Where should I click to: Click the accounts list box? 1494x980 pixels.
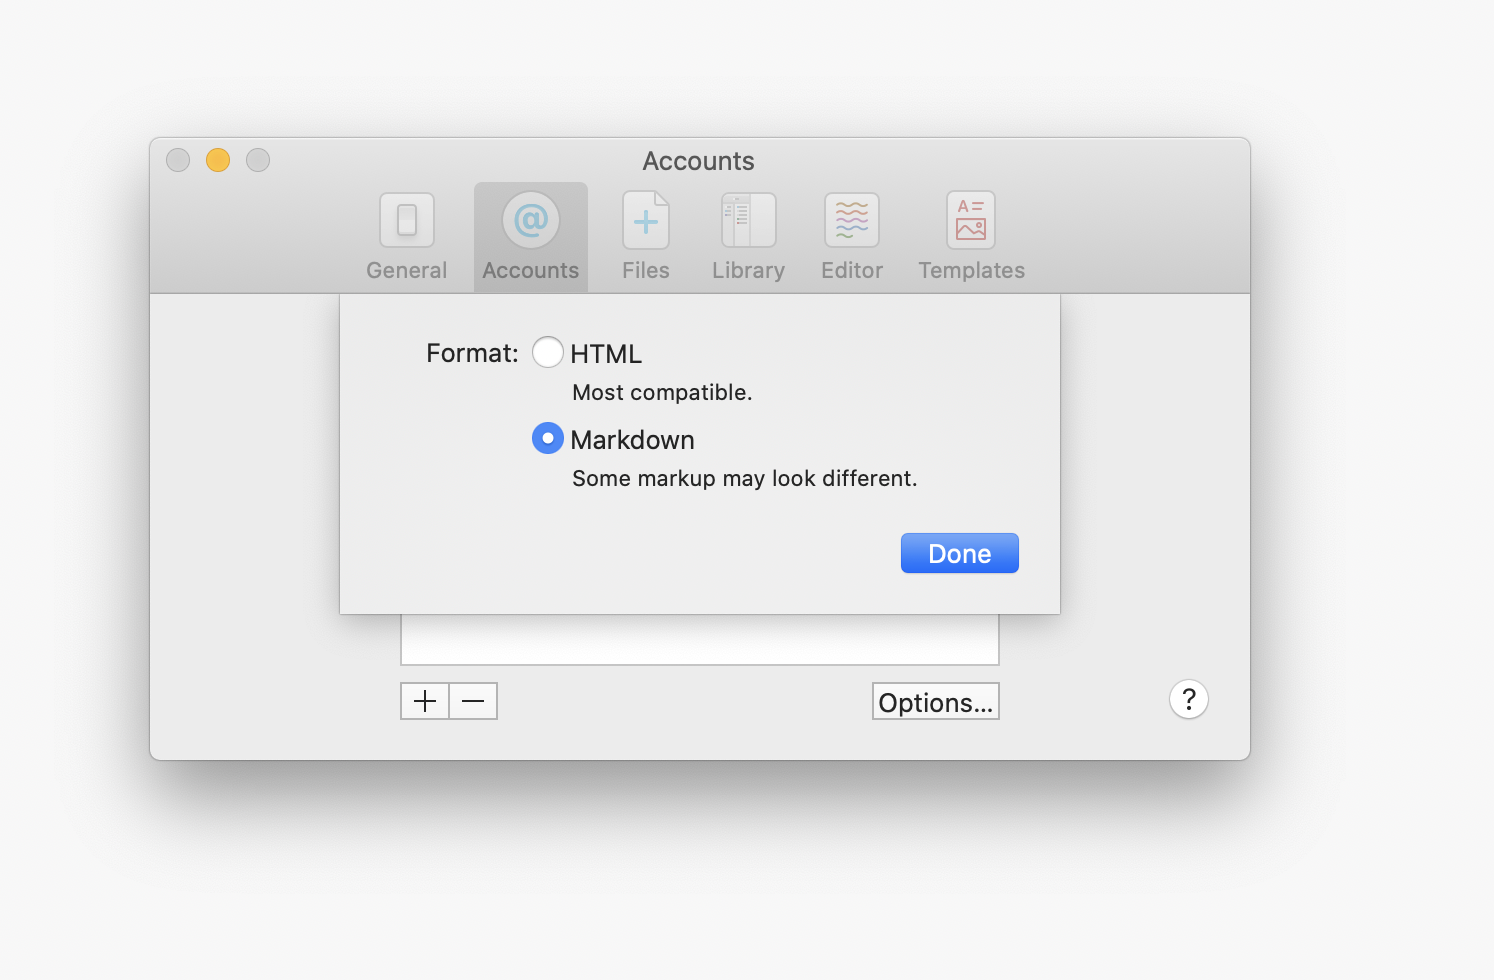700,640
